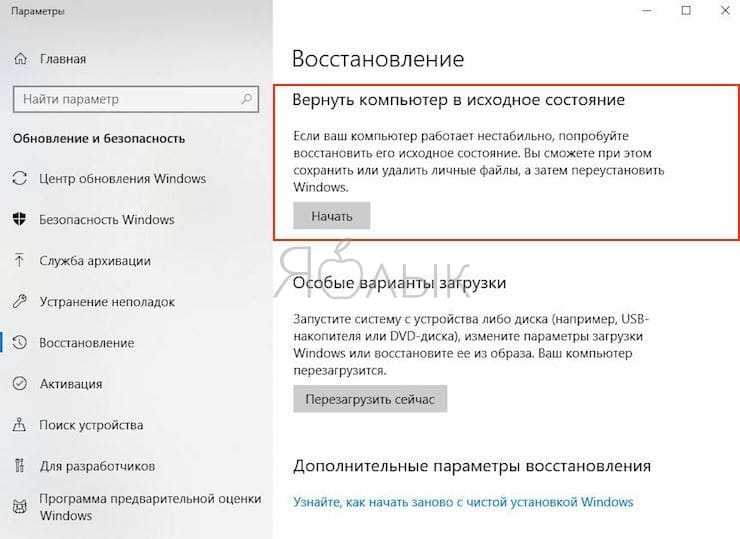The height and width of the screenshot is (539, 740).
Task: Go to Безопасность Windows settings
Action: (x=107, y=219)
